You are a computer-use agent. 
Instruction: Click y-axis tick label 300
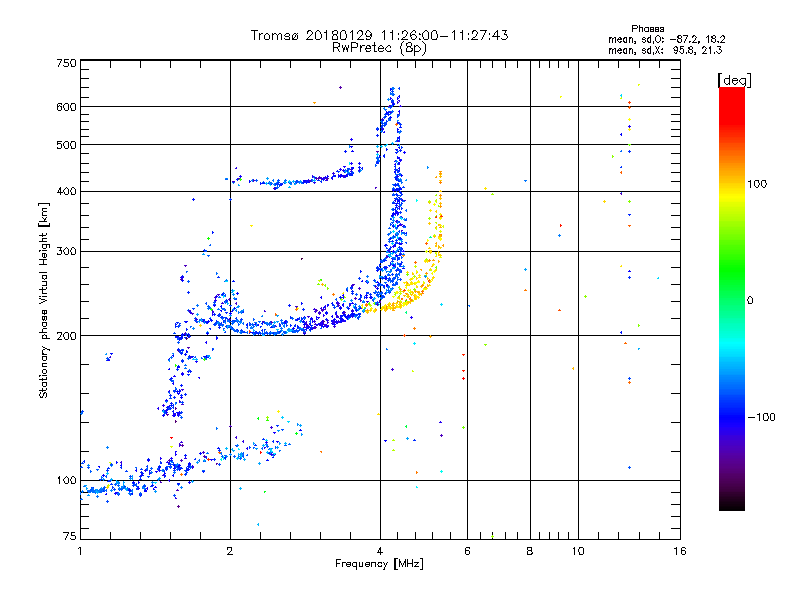(66, 251)
